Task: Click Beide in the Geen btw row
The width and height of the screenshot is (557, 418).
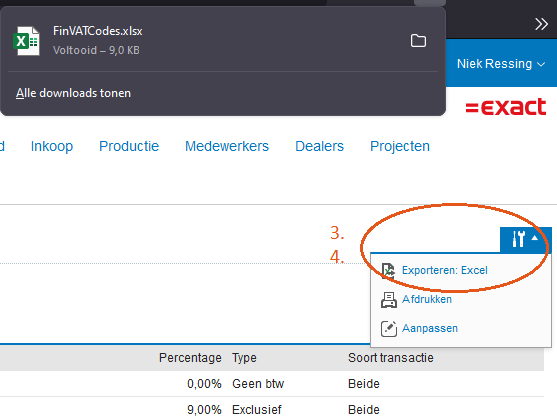Action: tap(364, 384)
